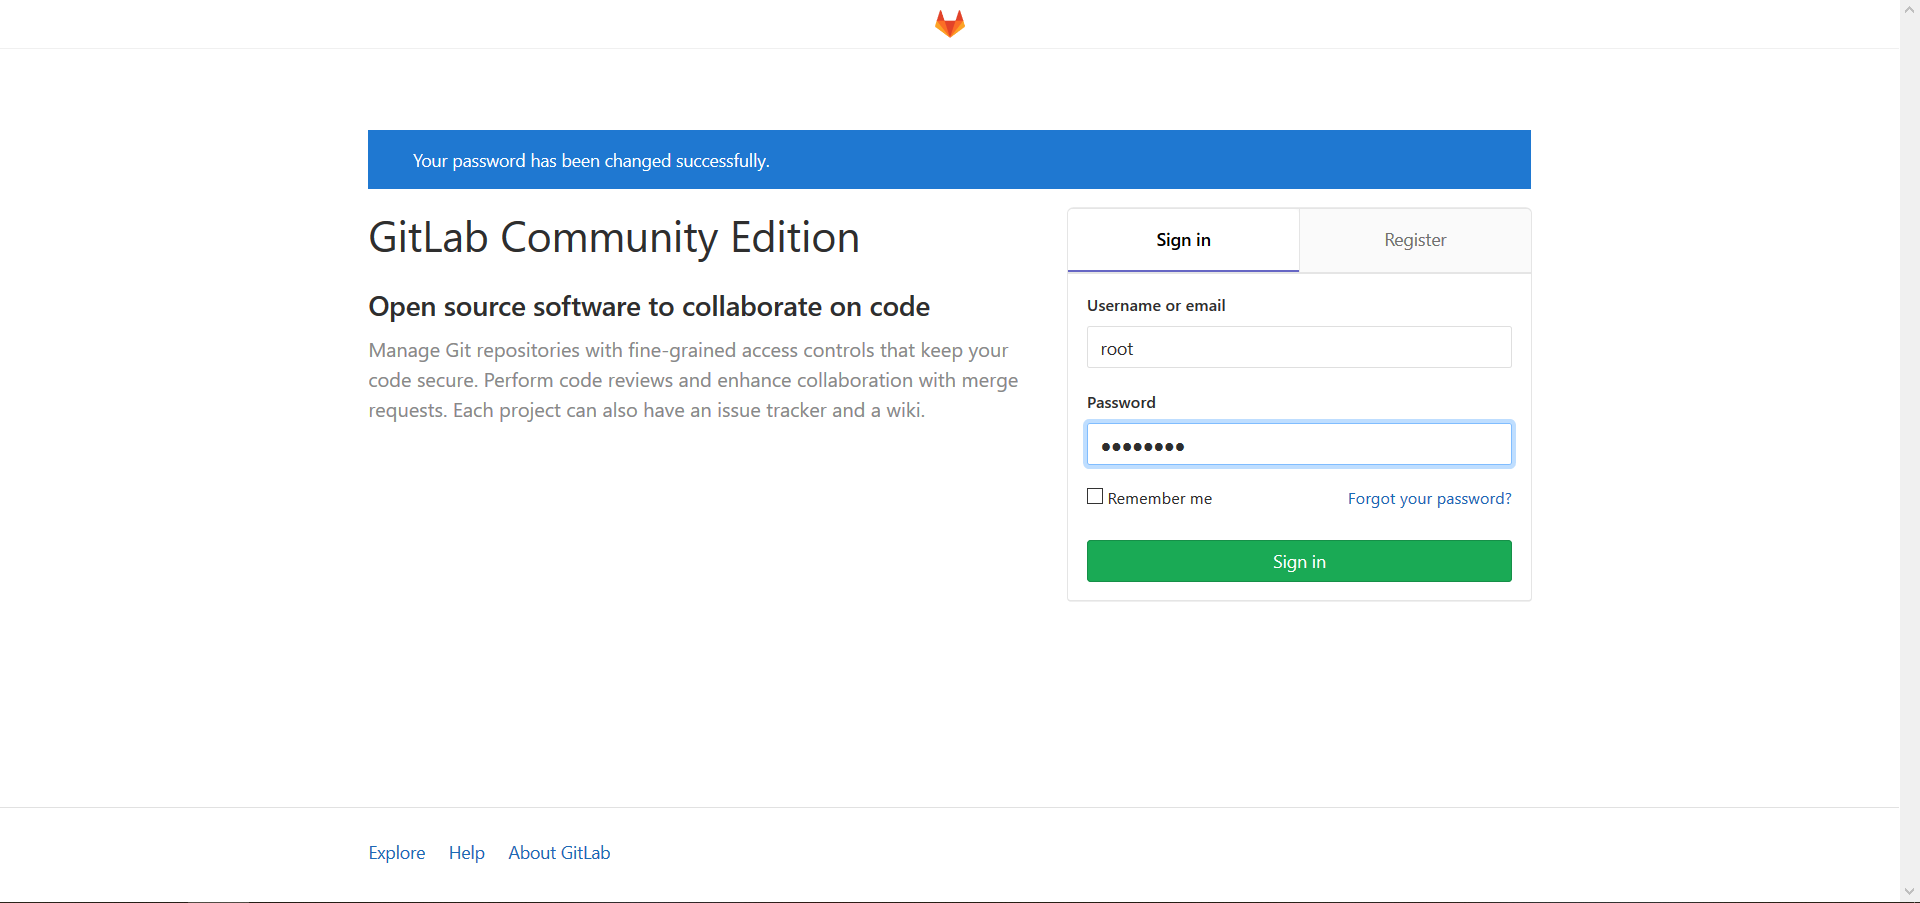This screenshot has width=1920, height=903.
Task: Click the GitLab fox logo at top
Action: click(949, 23)
